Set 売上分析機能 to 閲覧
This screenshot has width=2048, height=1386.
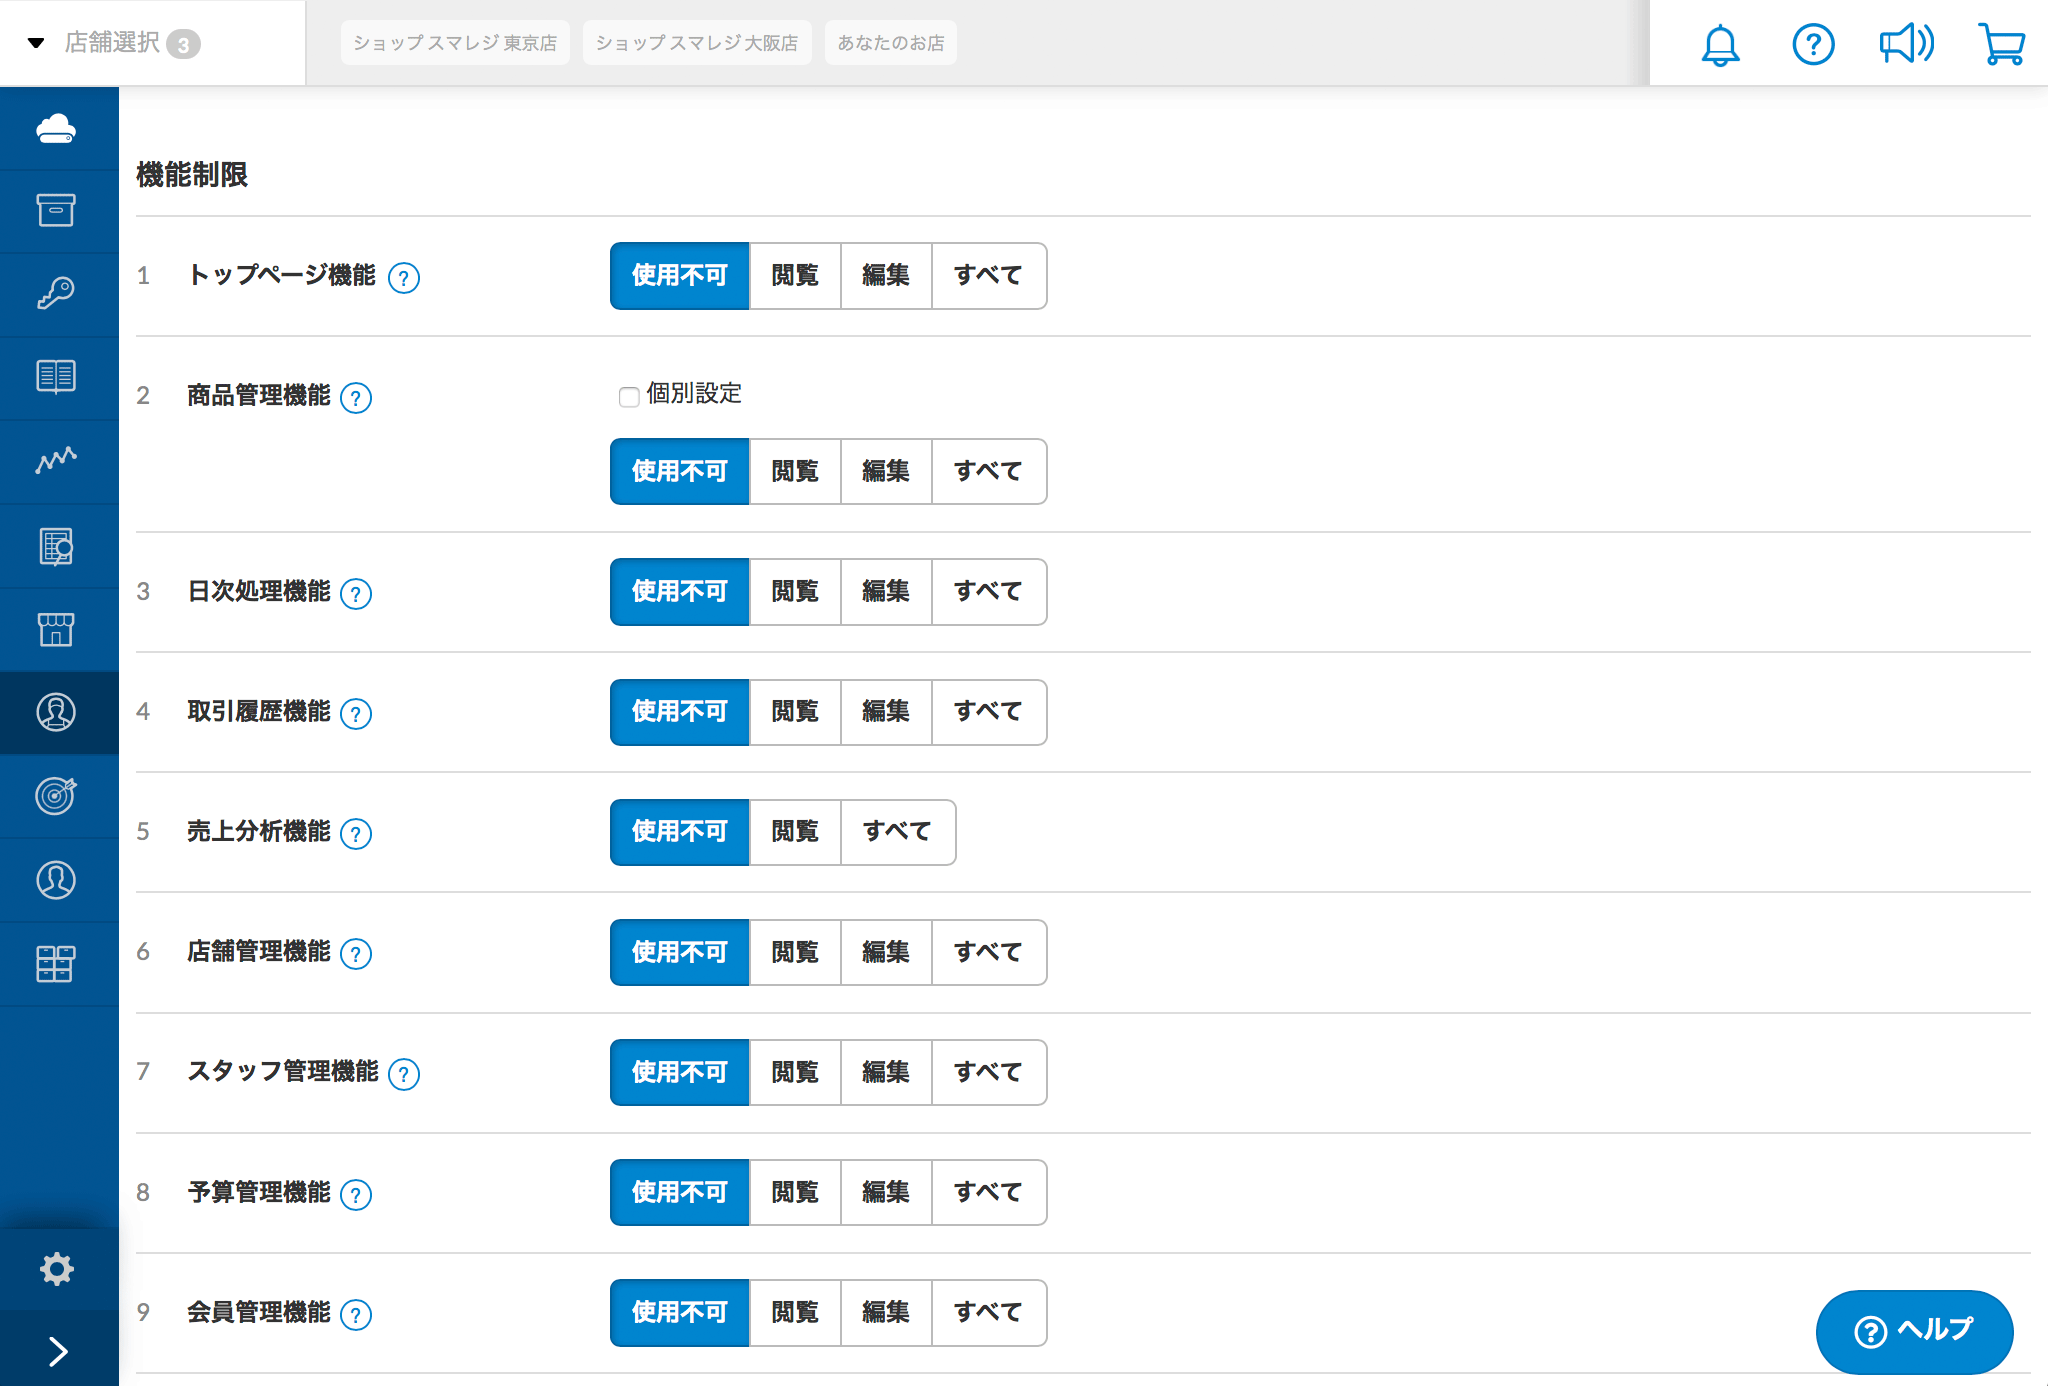(x=795, y=832)
